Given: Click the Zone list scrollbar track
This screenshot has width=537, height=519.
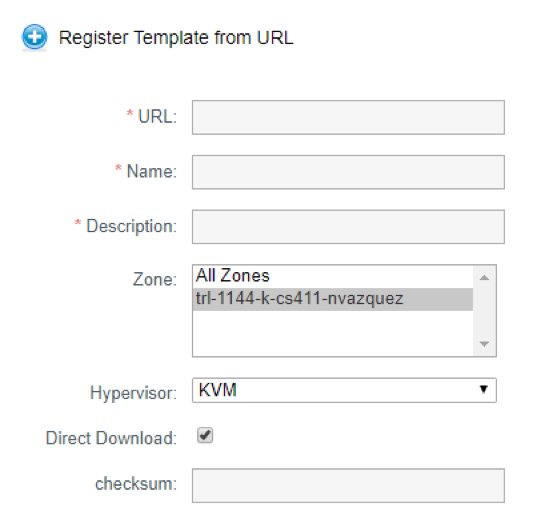Looking at the screenshot, I should click(484, 311).
